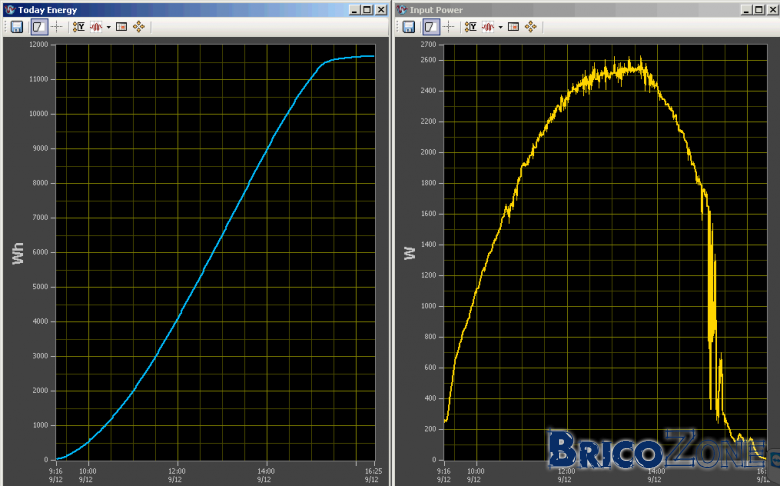Click Y-axis scale icon in Input Power
Screen dimensions: 780x486
(471, 27)
